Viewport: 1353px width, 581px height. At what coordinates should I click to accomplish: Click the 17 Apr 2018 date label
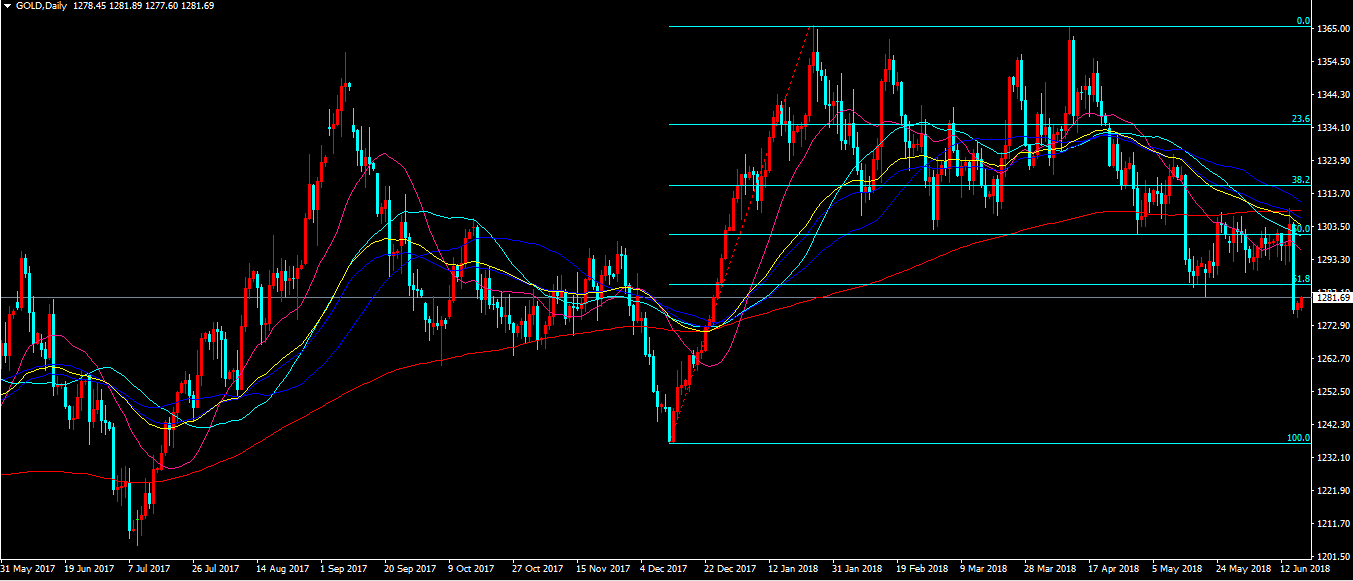pos(1114,569)
